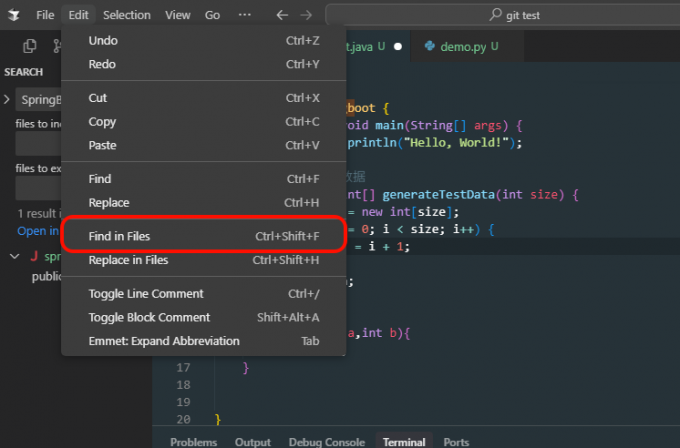680x448 pixels.
Task: Click the unsaved dot on the java tab
Action: (398, 46)
